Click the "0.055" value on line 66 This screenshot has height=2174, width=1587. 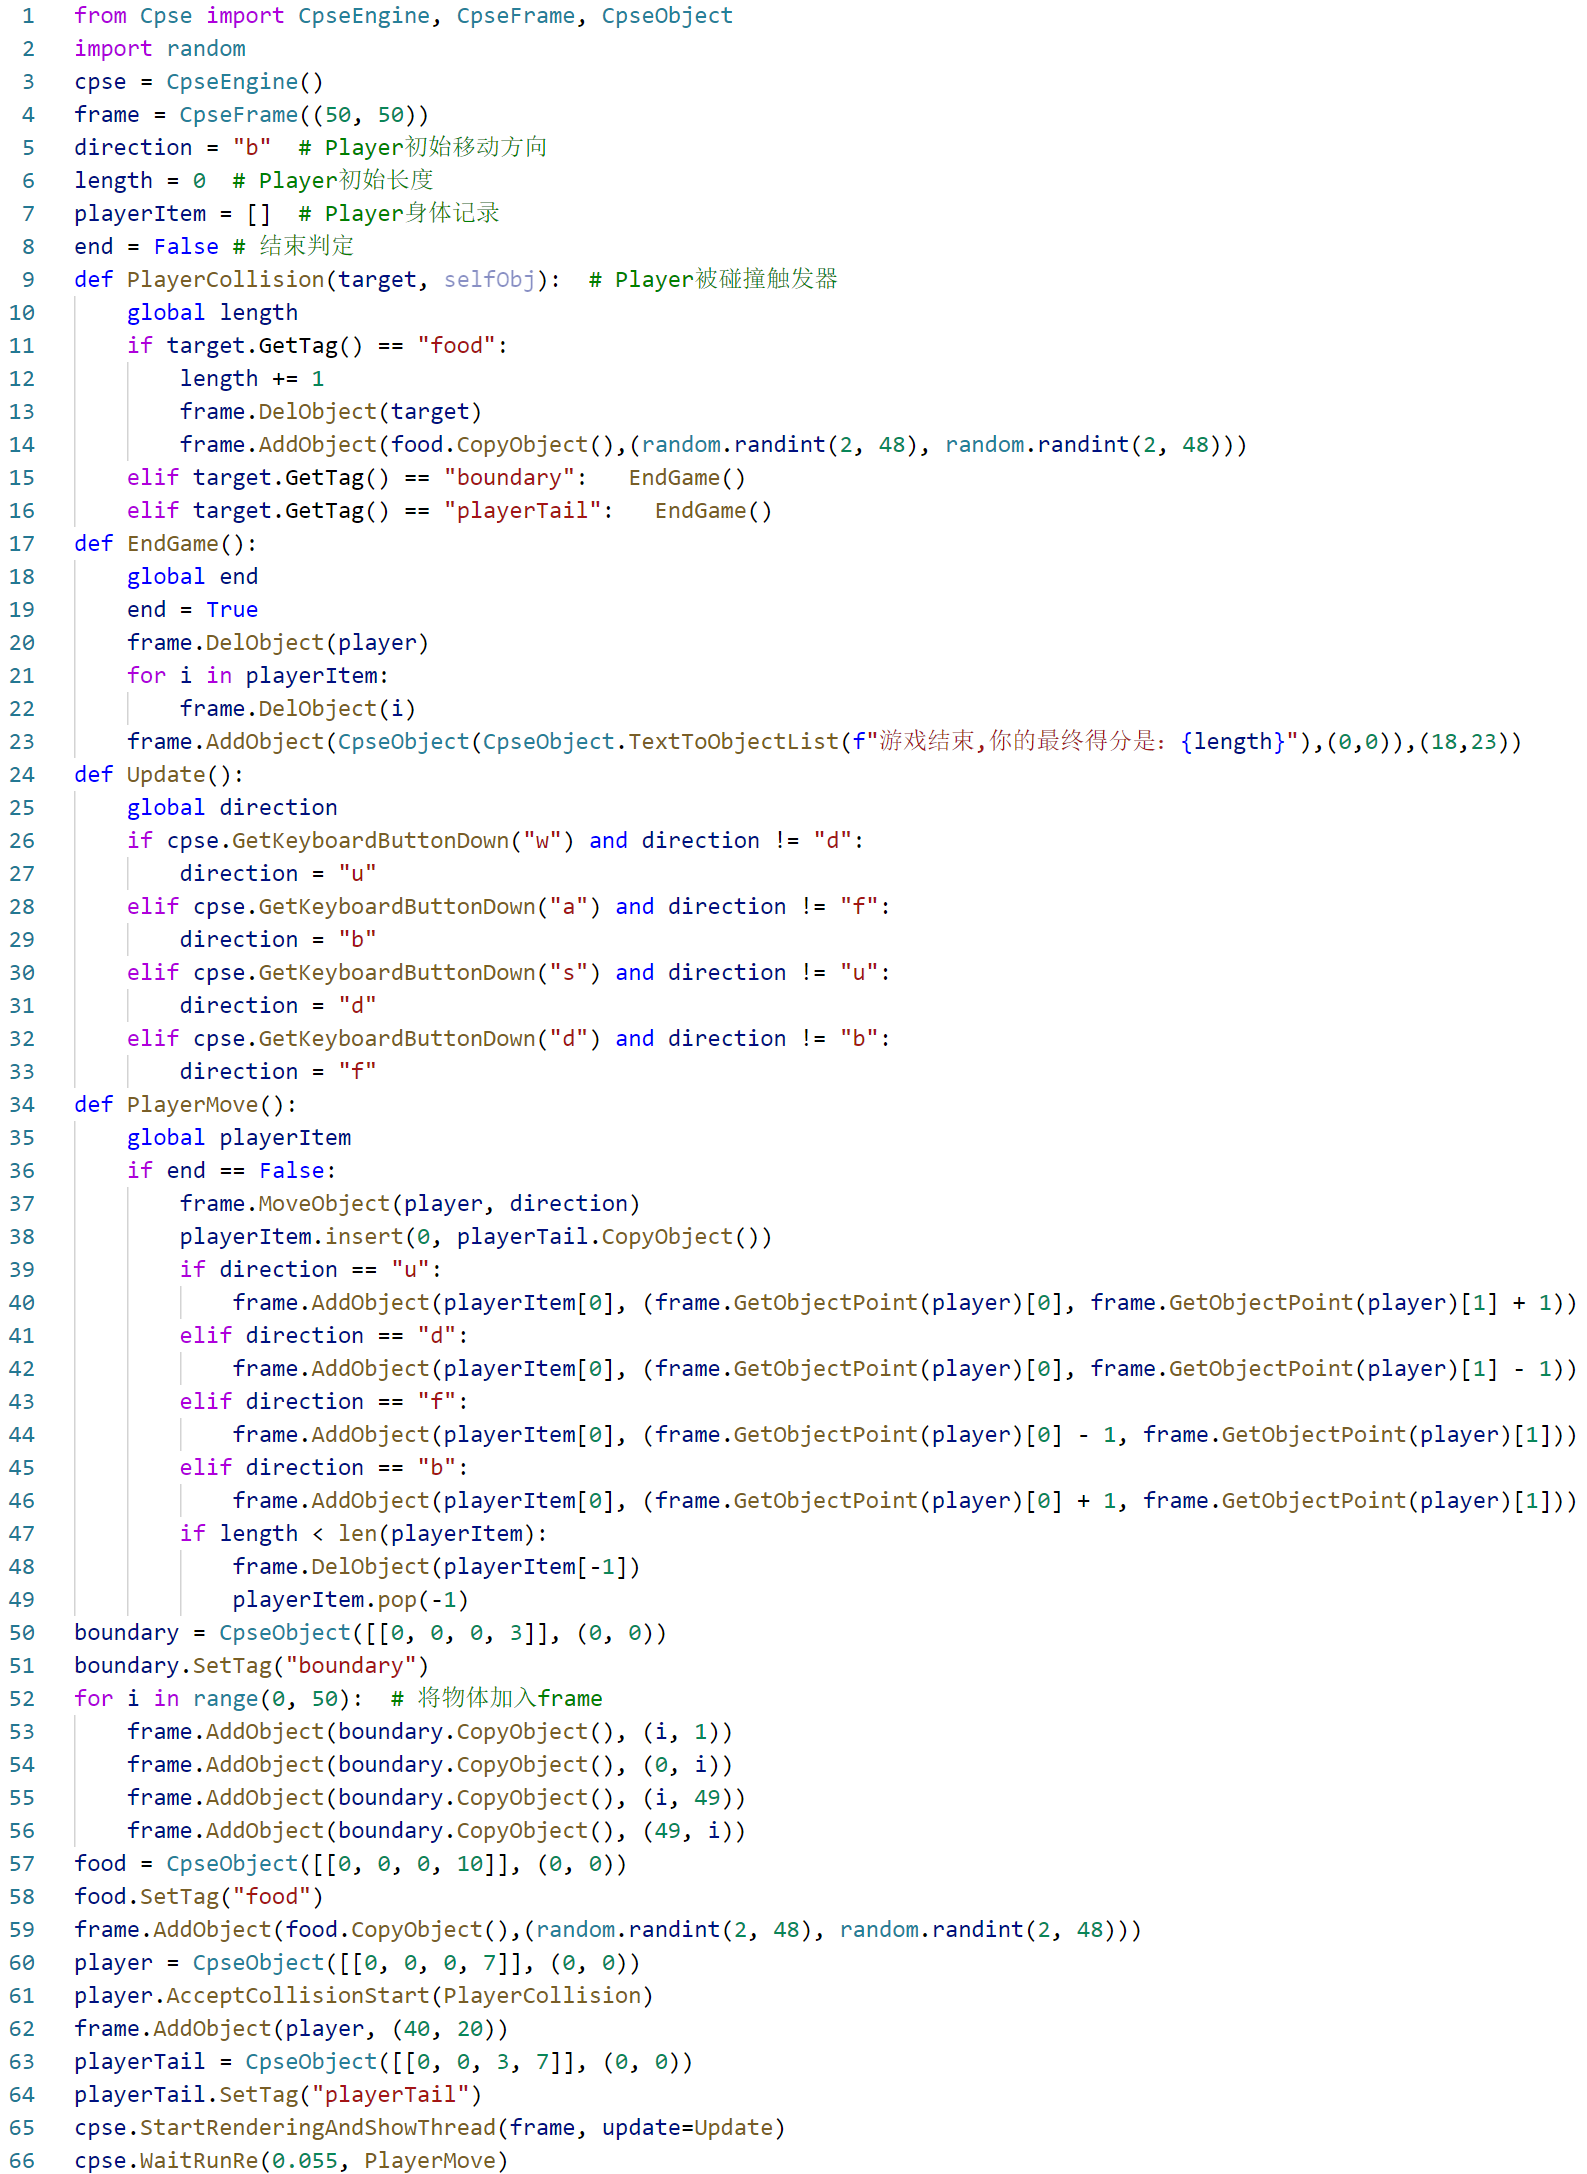tap(305, 2161)
